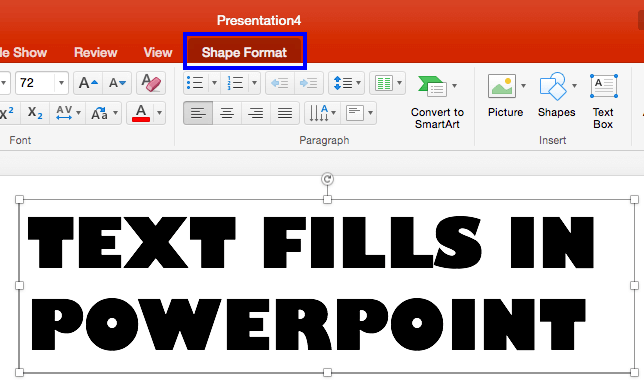The width and height of the screenshot is (644, 392).
Task: Insert a Text Box
Action: 603,101
